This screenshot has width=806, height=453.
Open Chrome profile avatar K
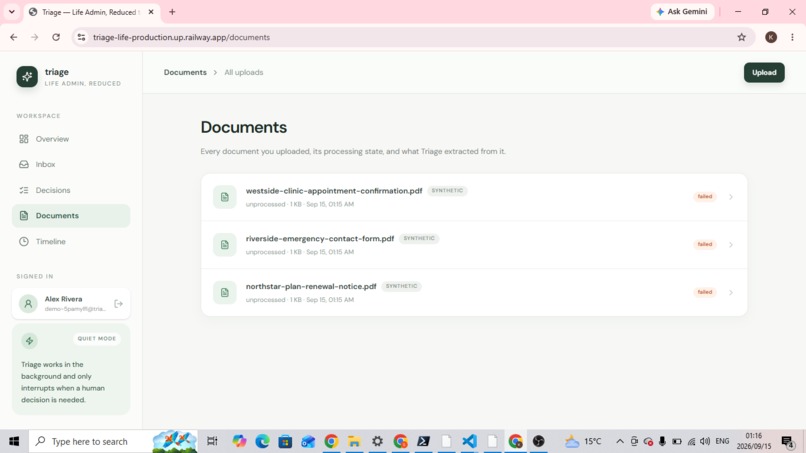771,37
